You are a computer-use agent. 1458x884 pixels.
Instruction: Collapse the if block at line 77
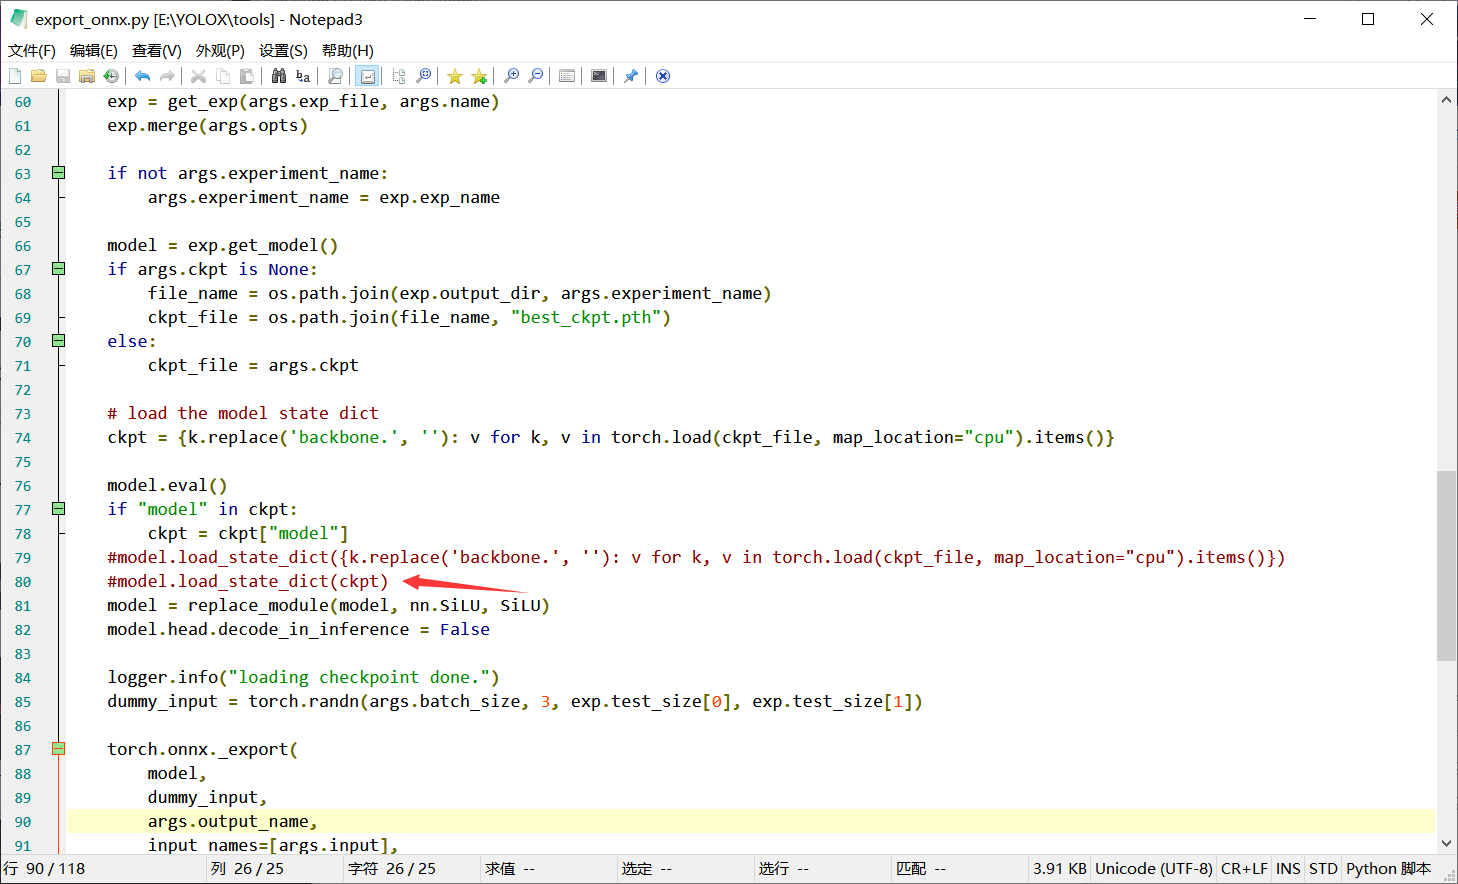[57, 508]
